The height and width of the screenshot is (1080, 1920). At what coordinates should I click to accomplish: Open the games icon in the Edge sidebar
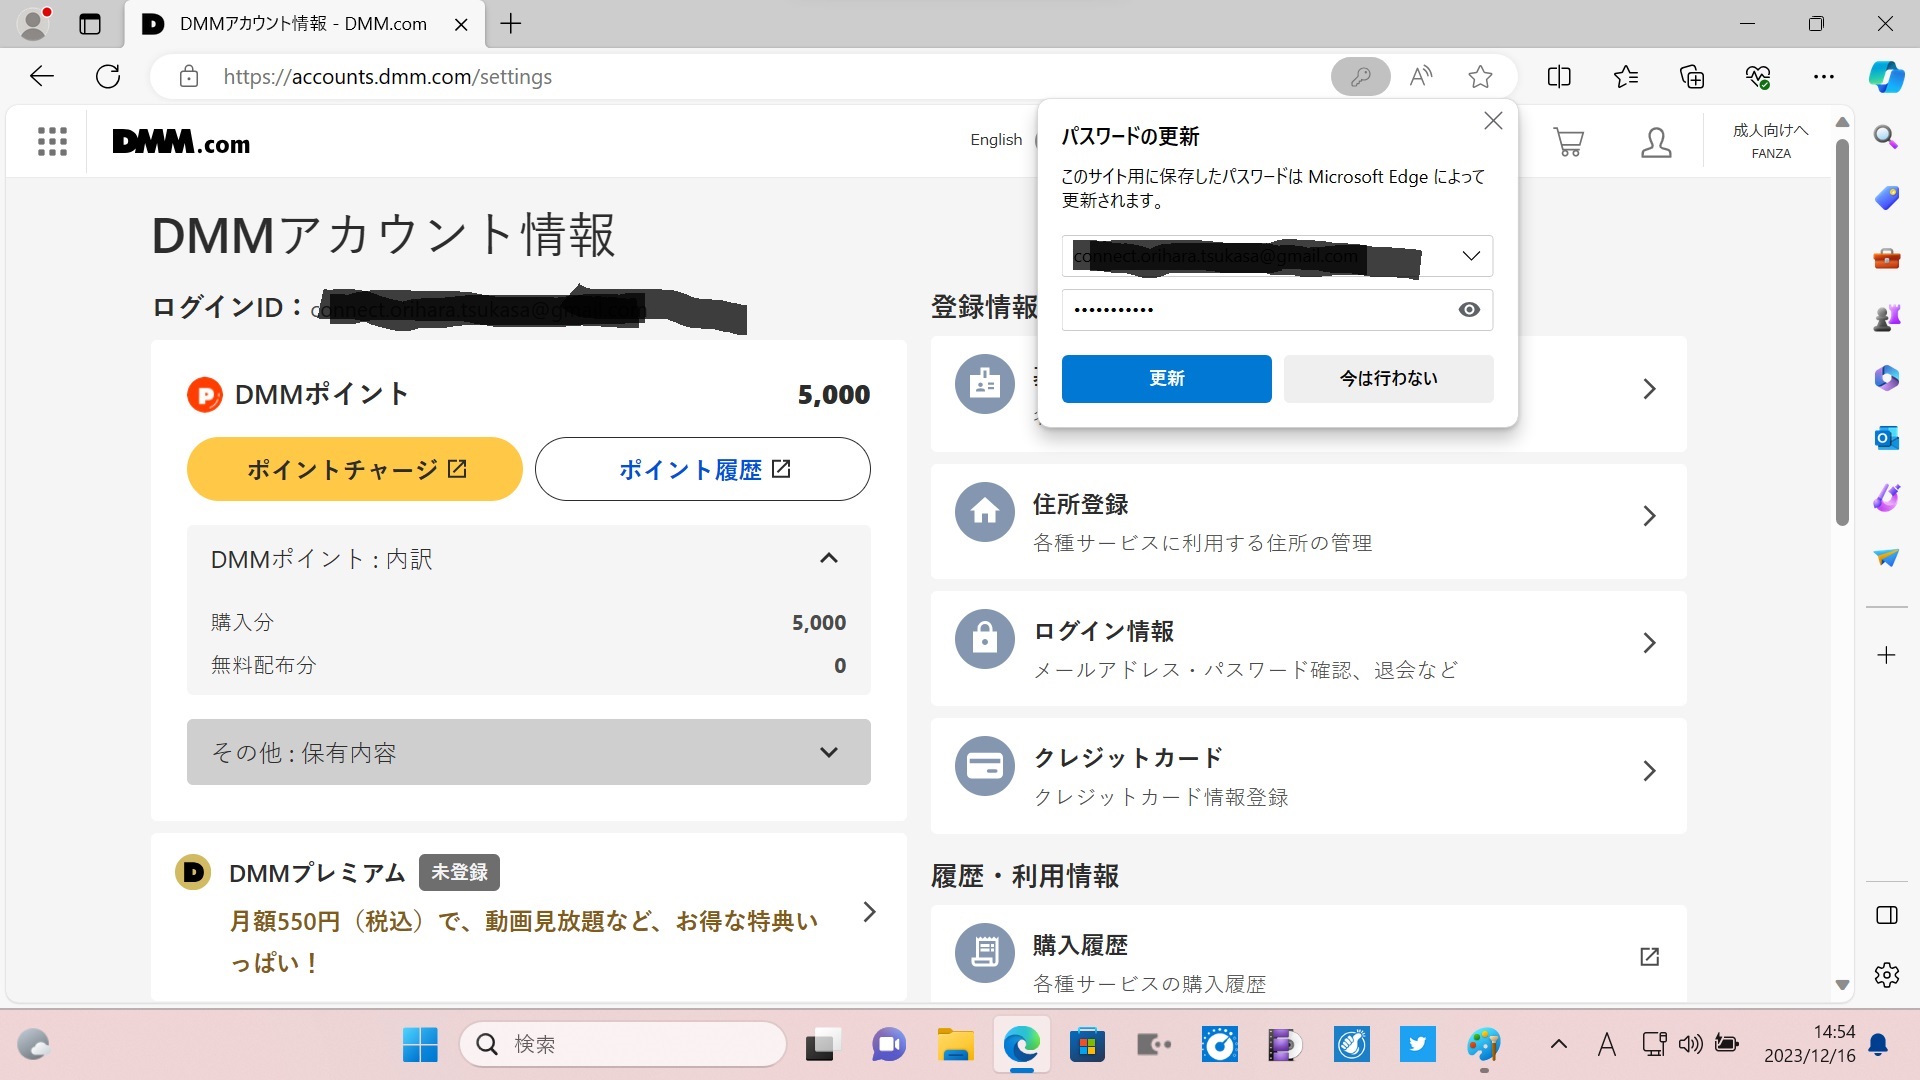pos(1886,318)
